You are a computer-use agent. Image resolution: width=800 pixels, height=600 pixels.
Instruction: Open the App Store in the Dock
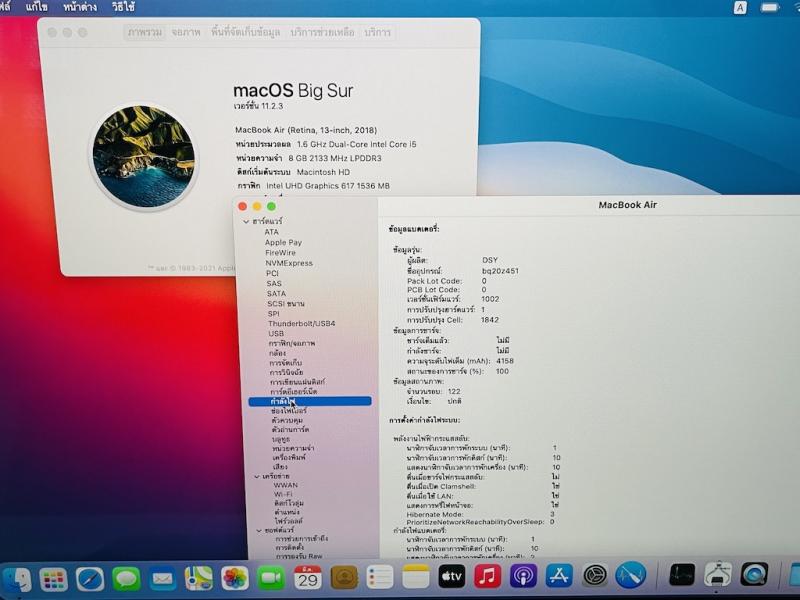point(559,576)
